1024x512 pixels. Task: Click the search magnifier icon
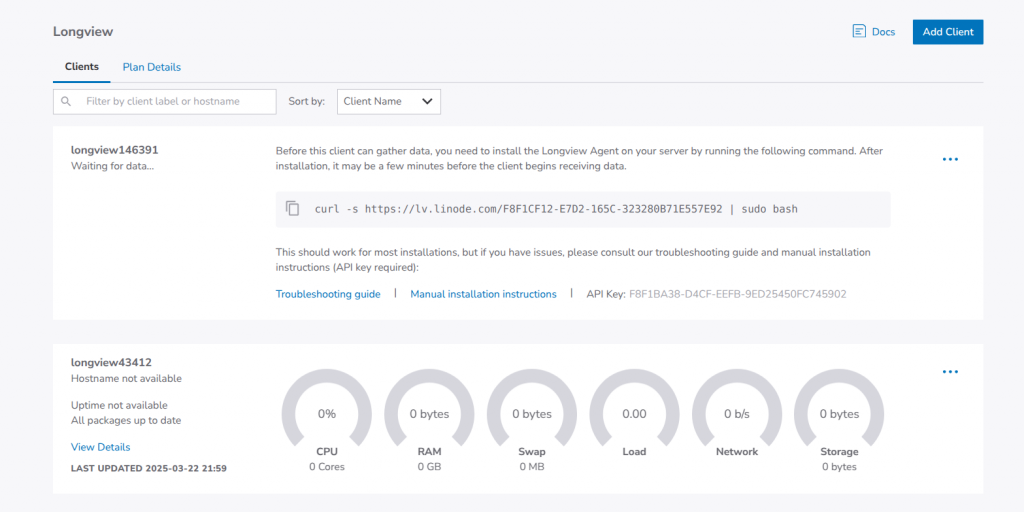coord(67,101)
